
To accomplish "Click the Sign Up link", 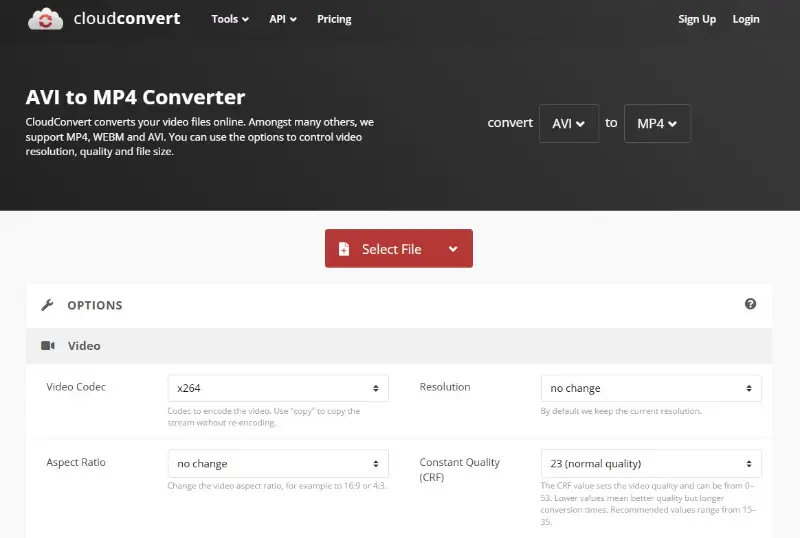I will (x=697, y=19).
